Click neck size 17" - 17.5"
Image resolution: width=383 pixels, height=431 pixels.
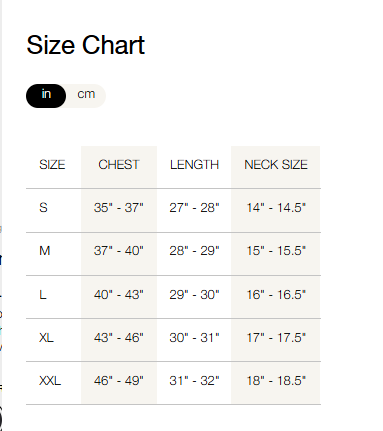276,338
